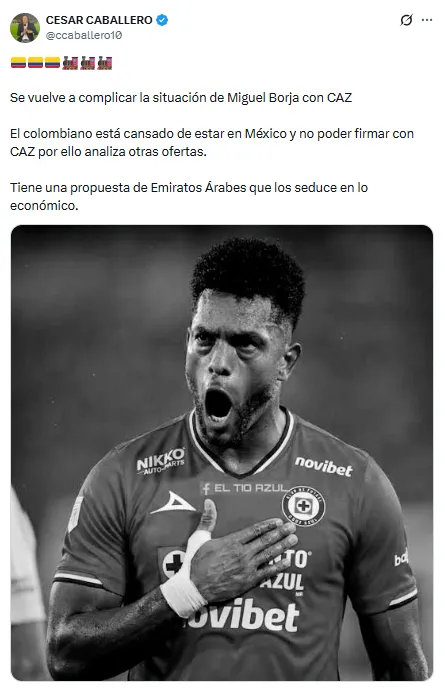Screen dimensions: 445x688
Task: Open the black-and-white Miguel Borja photo
Action: coord(222,452)
